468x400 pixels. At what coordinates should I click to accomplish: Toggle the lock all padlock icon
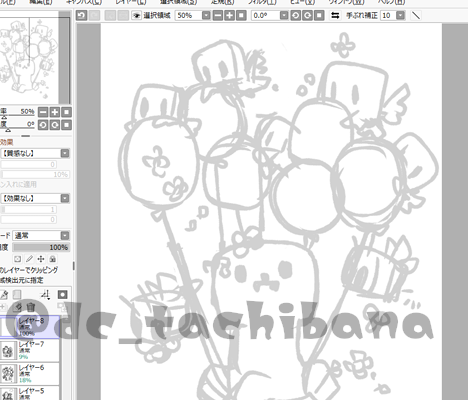tap(52, 259)
